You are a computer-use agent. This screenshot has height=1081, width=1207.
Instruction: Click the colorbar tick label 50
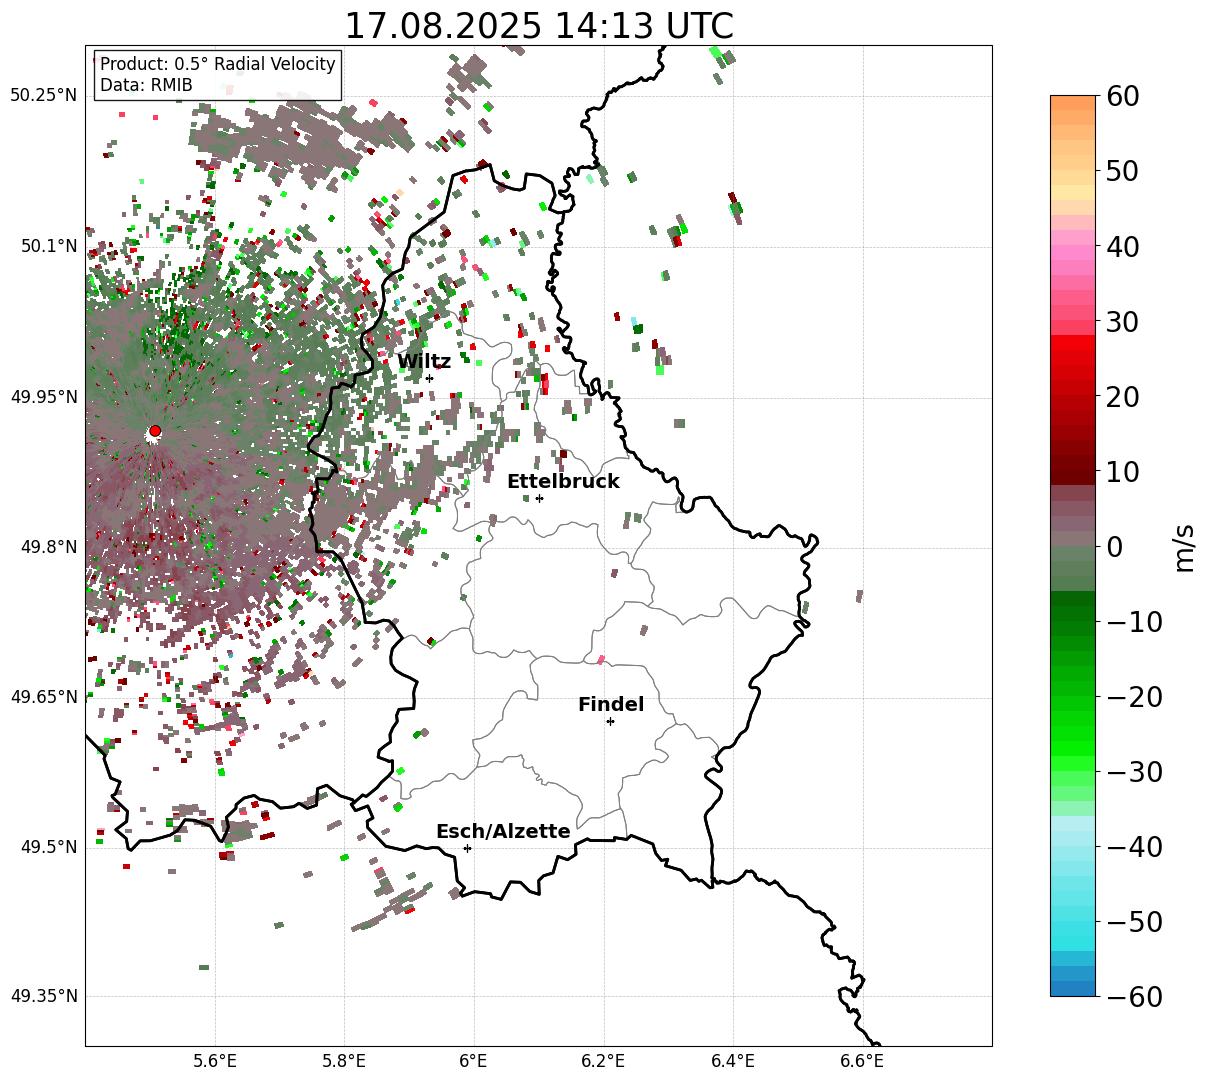tap(1125, 171)
